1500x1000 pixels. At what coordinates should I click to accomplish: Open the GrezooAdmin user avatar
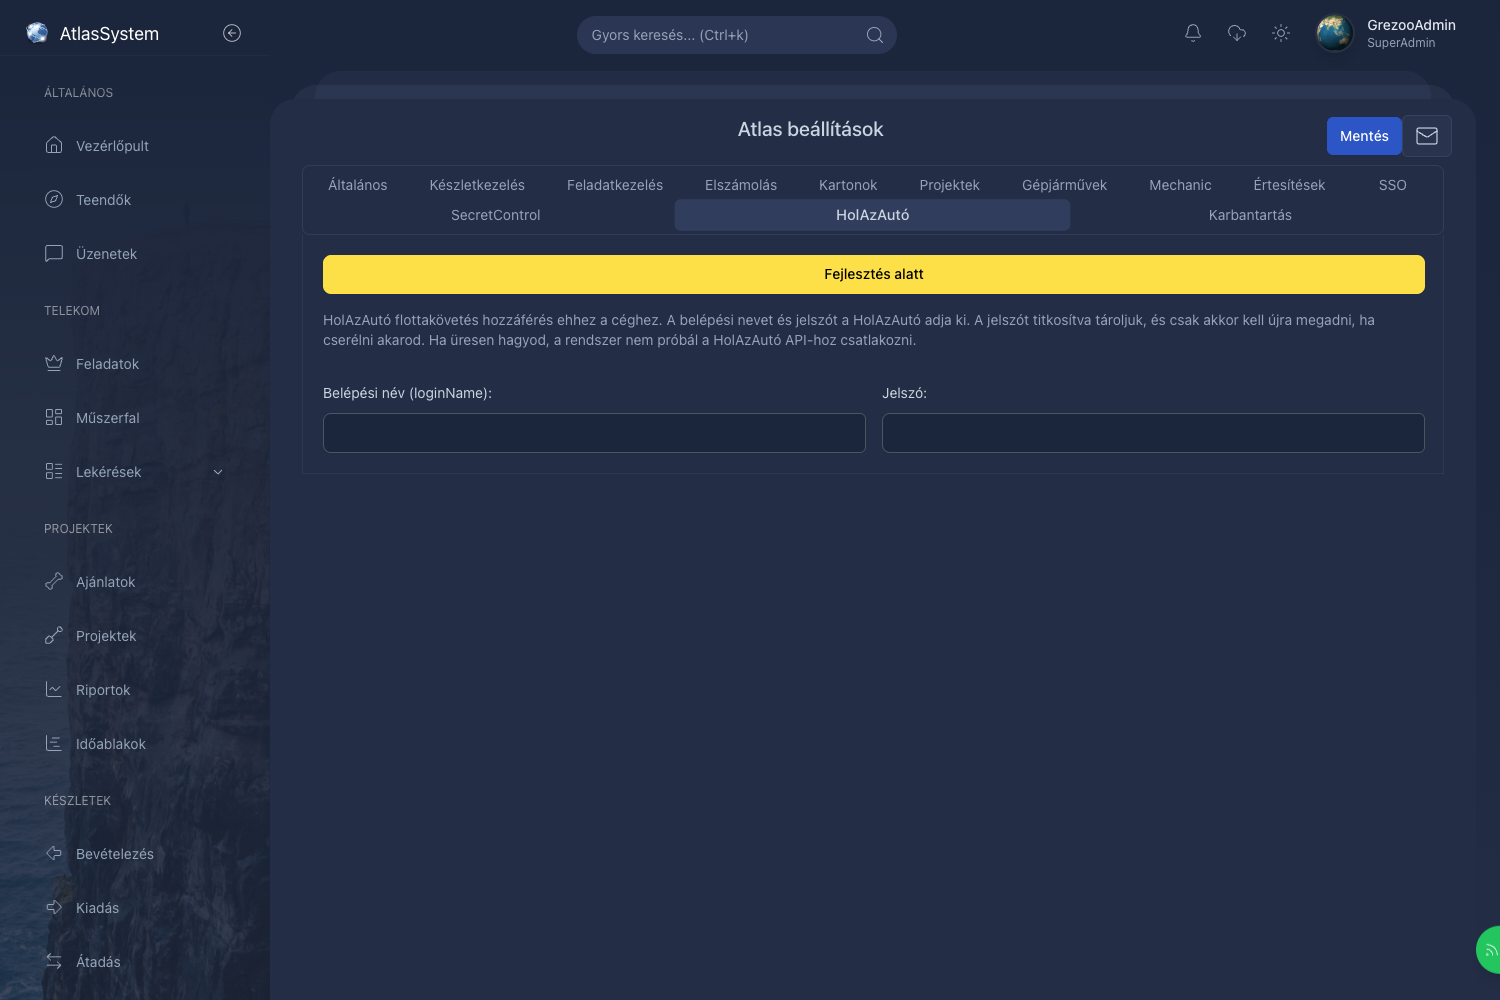(1335, 33)
